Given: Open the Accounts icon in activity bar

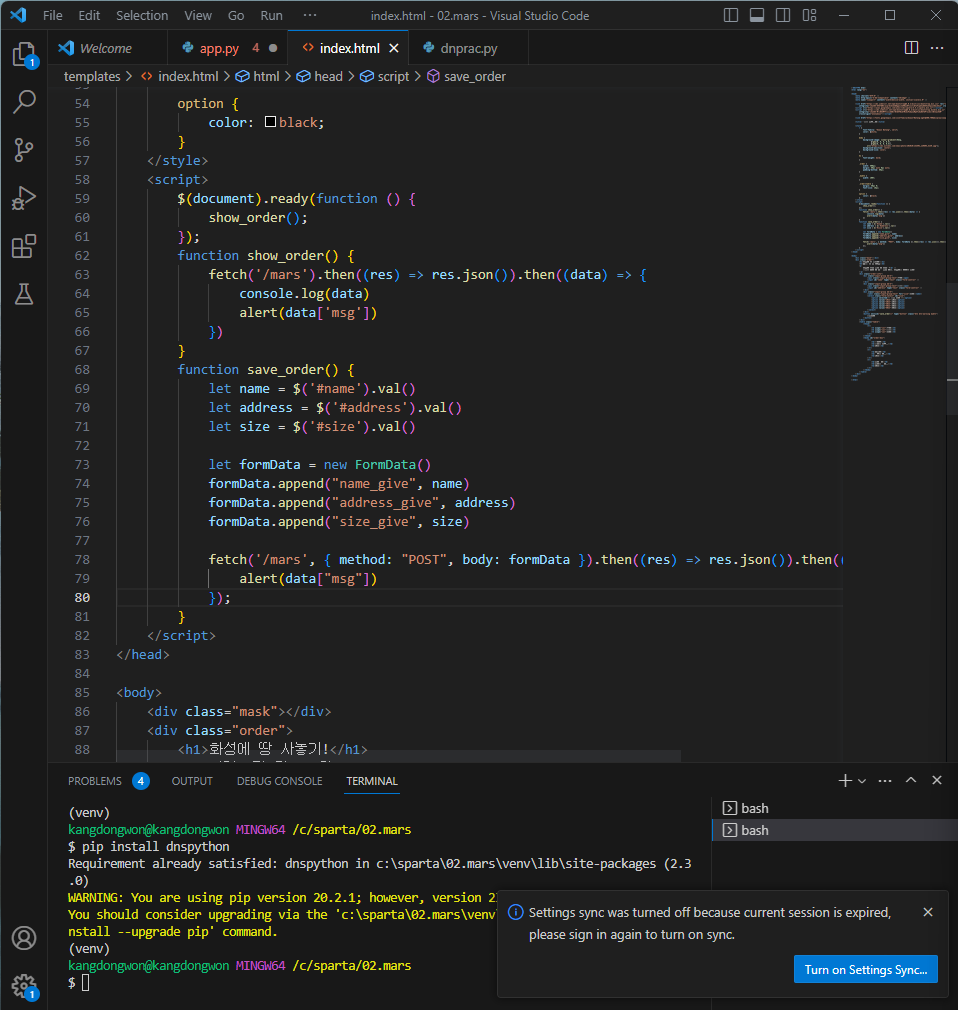Looking at the screenshot, I should click(24, 938).
